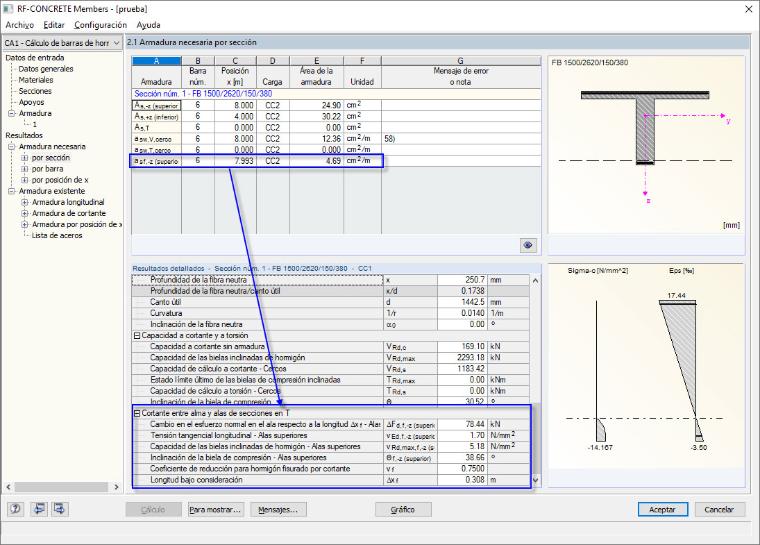
Task: Click the help question mark icon
Action: point(16,509)
